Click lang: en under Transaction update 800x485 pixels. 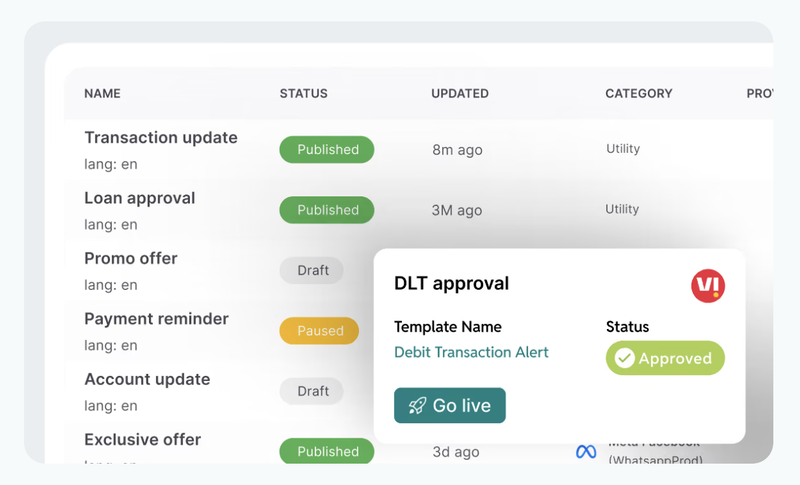[111, 164]
